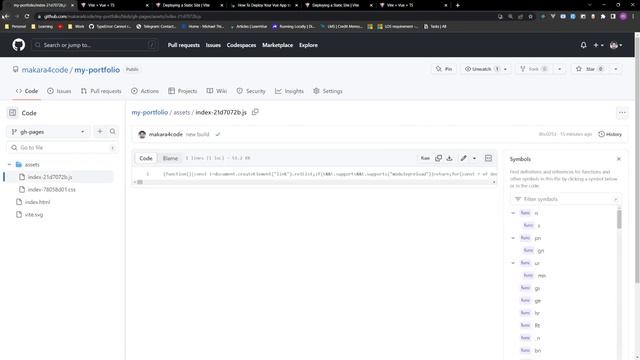Switch to the Actions tab
The image size is (640, 360).
[x=145, y=91]
